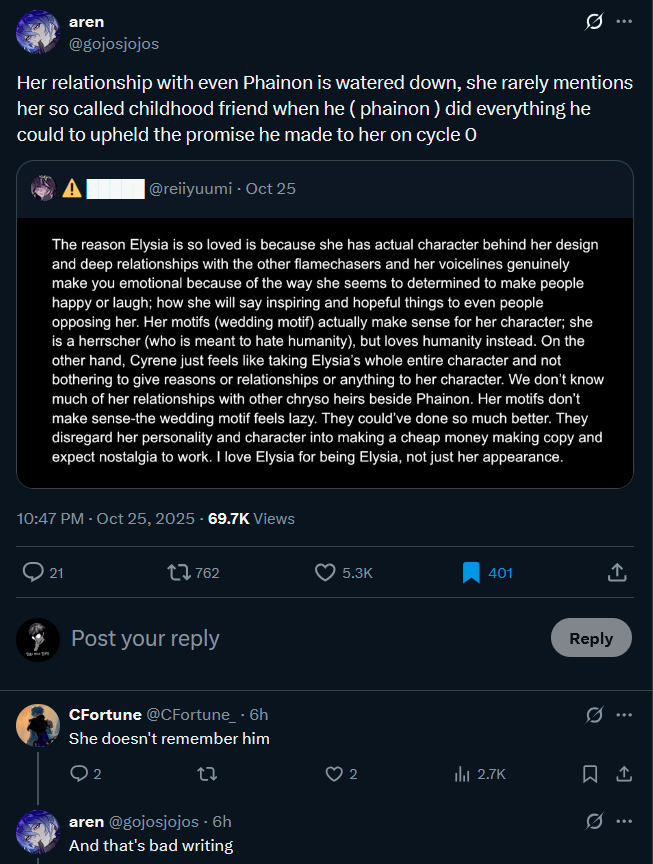Open @reiiyuumi quoted post handle
Screen dimensions: 653x864
192,188
